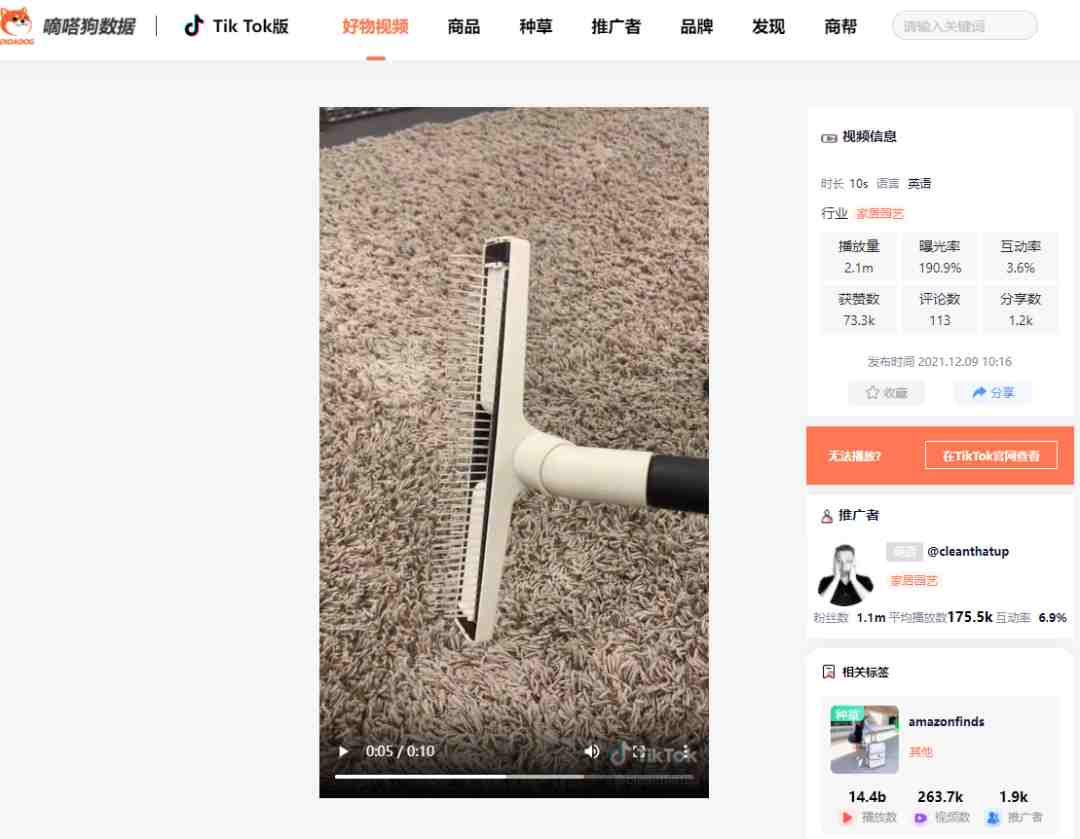The image size is (1080, 839).
Task: Open the 种草 navigation tab
Action: pos(536,27)
